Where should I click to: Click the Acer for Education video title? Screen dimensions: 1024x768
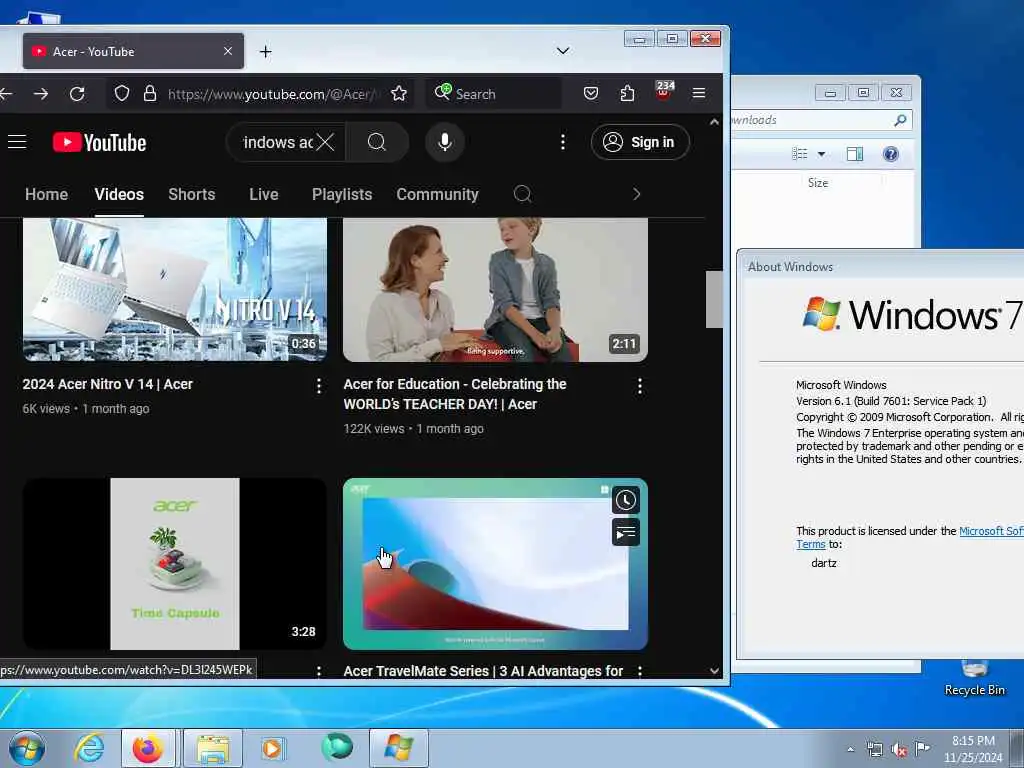(455, 394)
